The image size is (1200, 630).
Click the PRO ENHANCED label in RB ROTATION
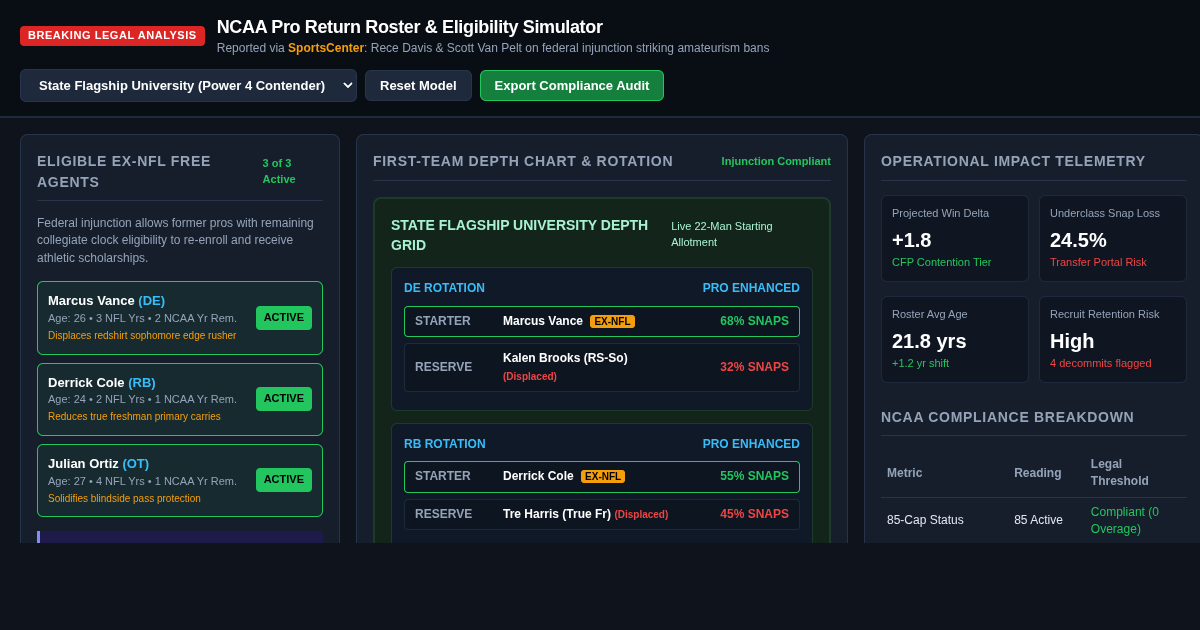click(751, 444)
